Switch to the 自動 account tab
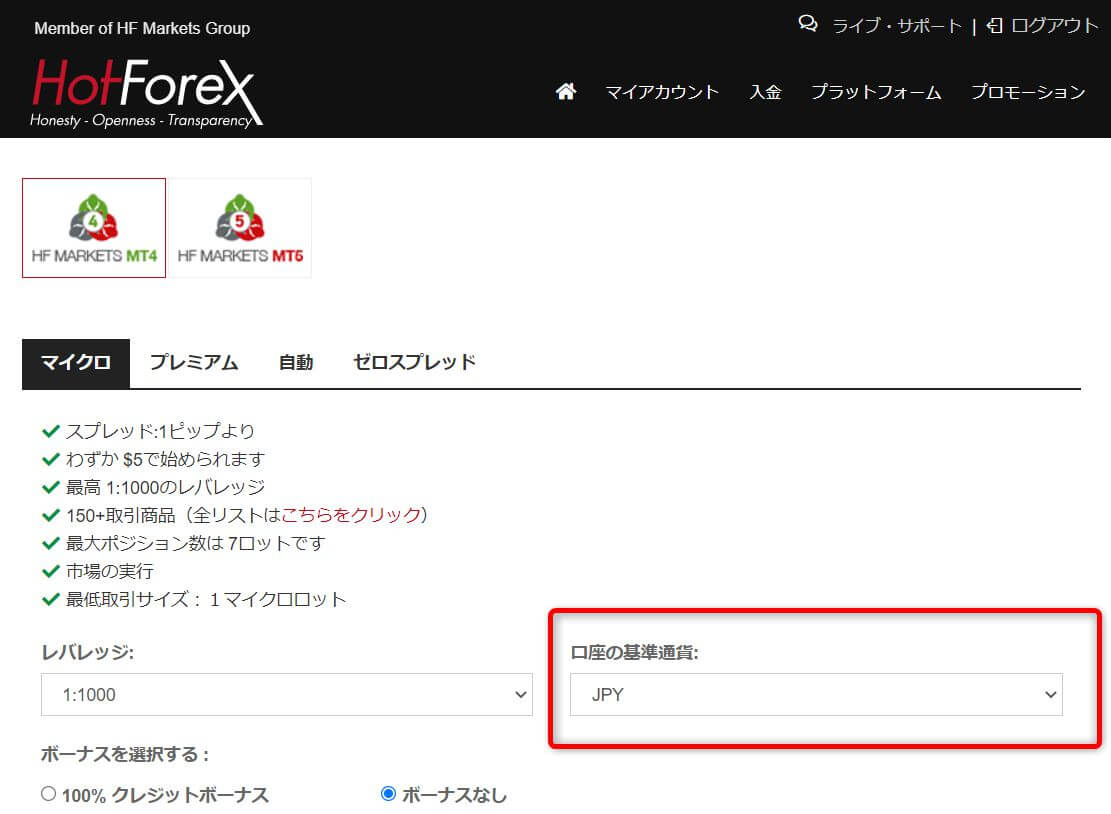The image size is (1111, 814). pyautogui.click(x=296, y=363)
